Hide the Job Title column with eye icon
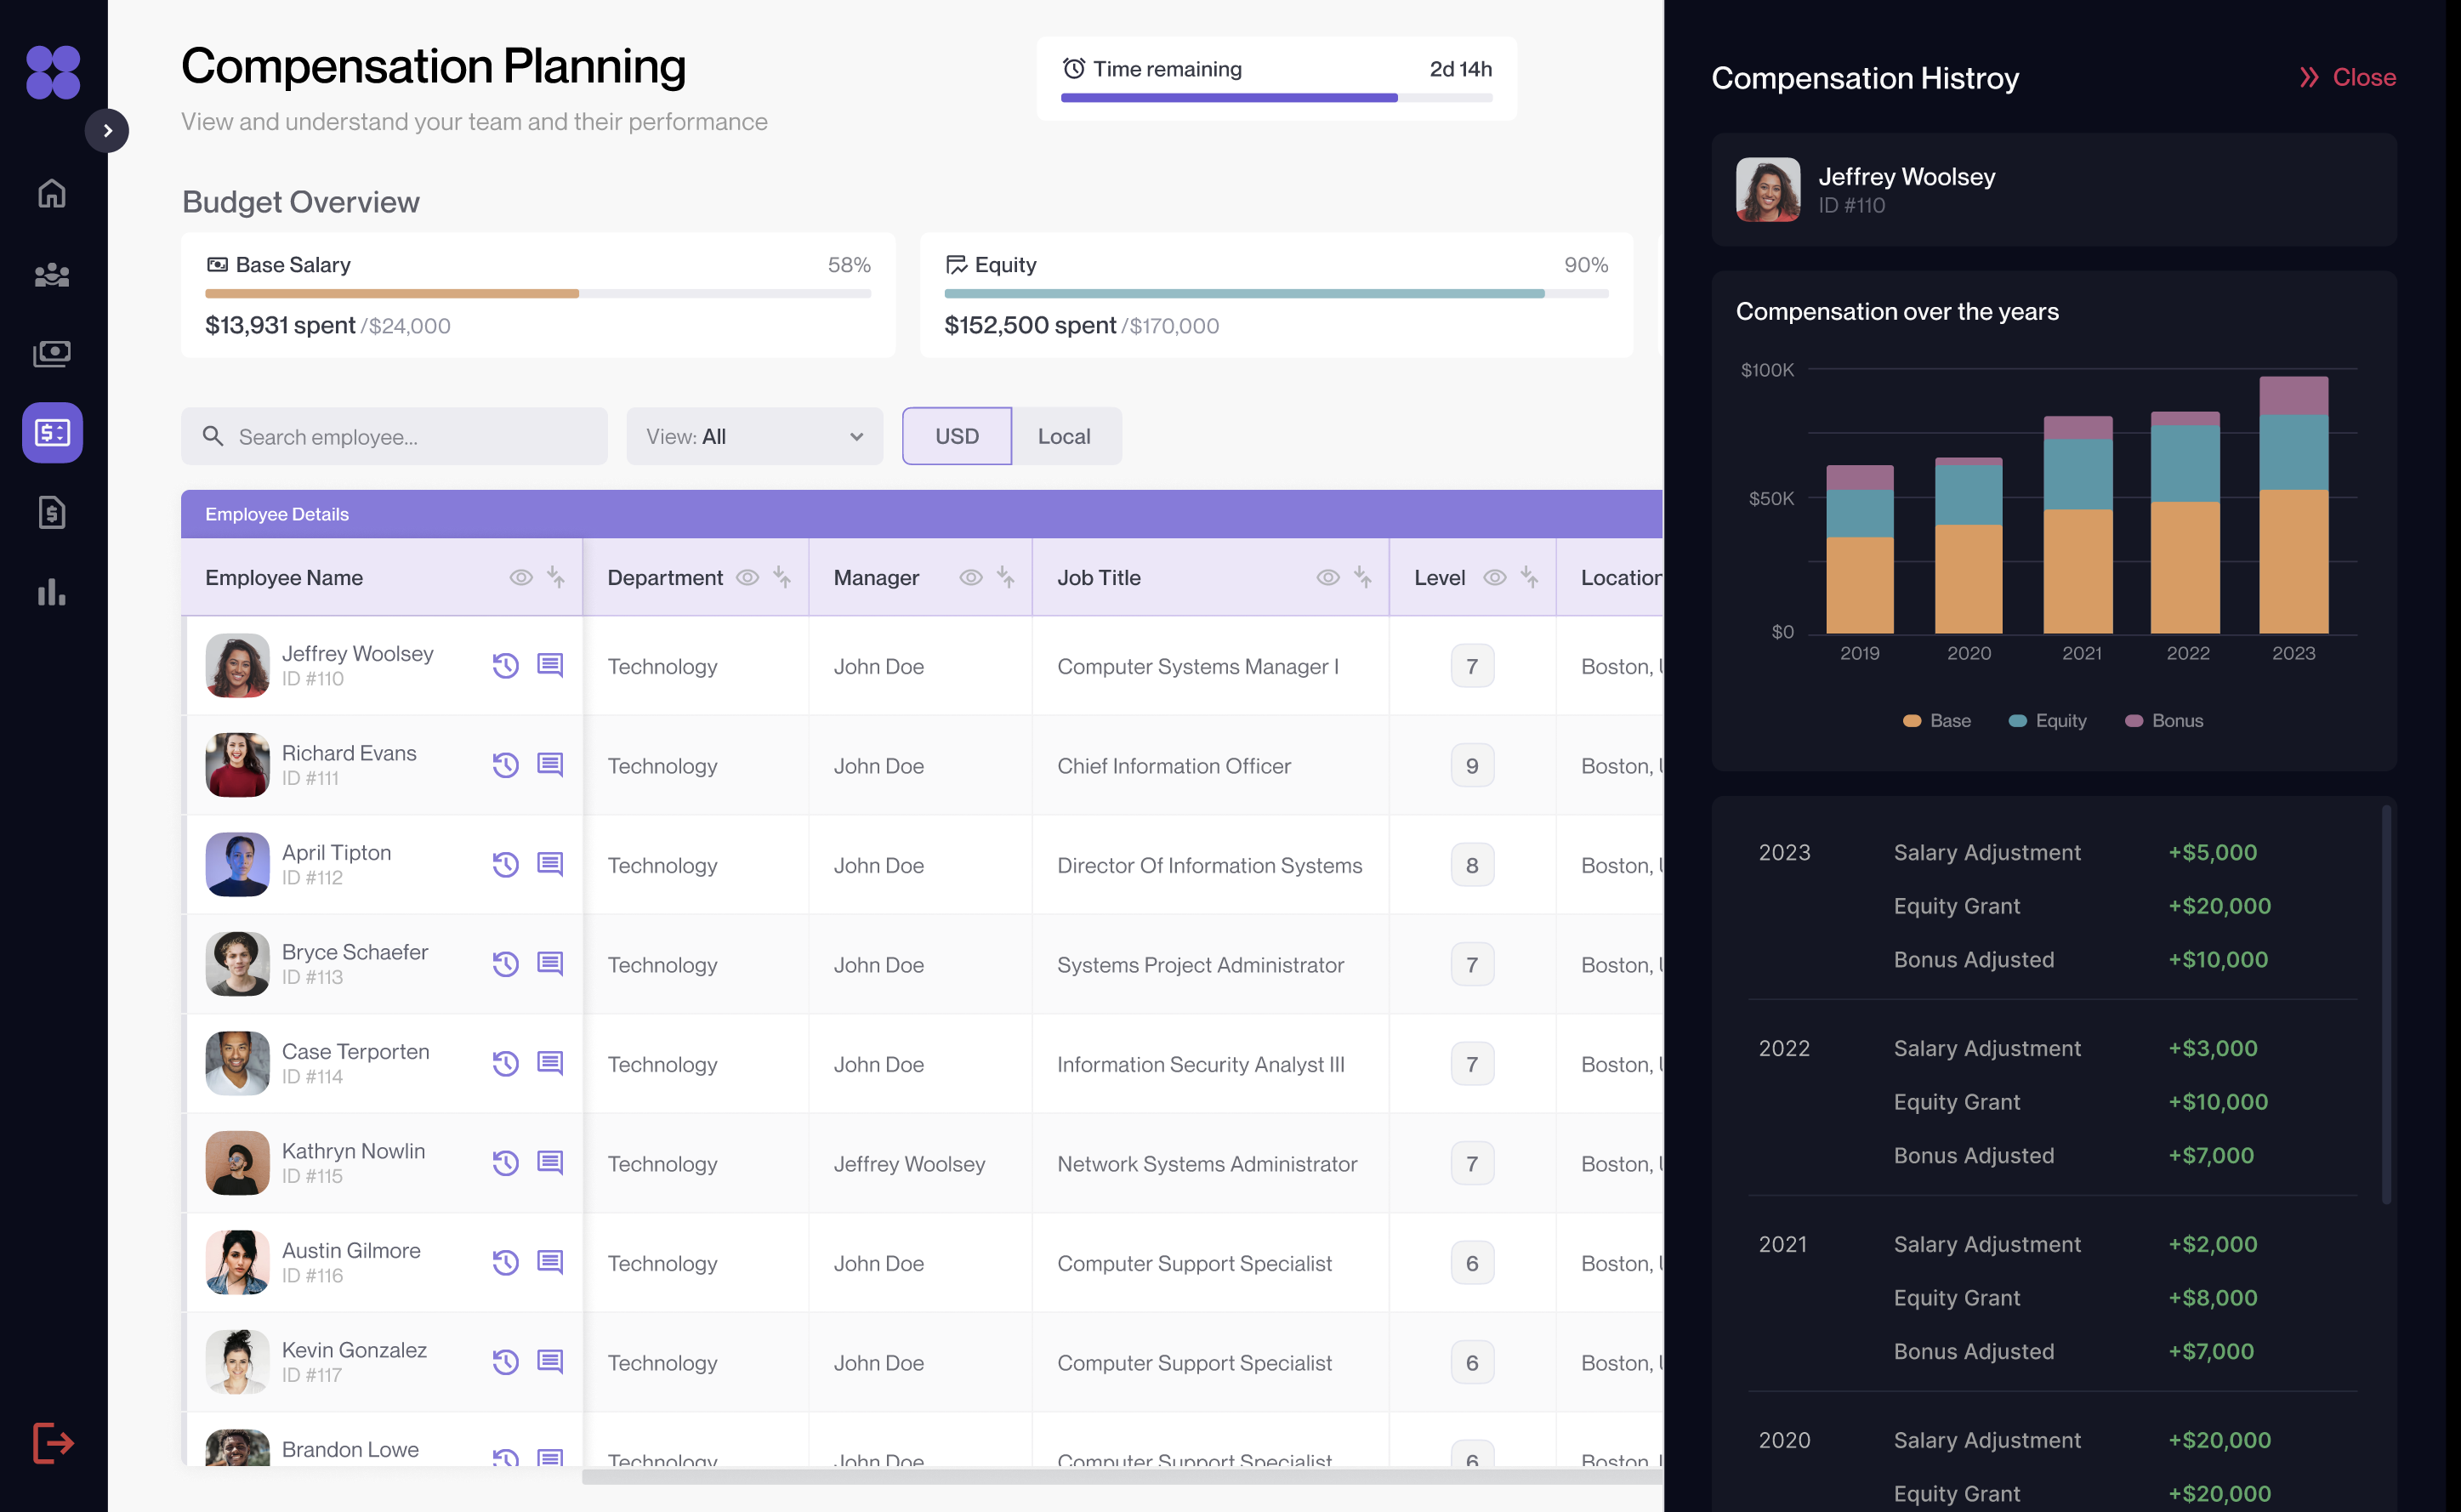Screen dimensions: 2461x1512 [1327, 578]
